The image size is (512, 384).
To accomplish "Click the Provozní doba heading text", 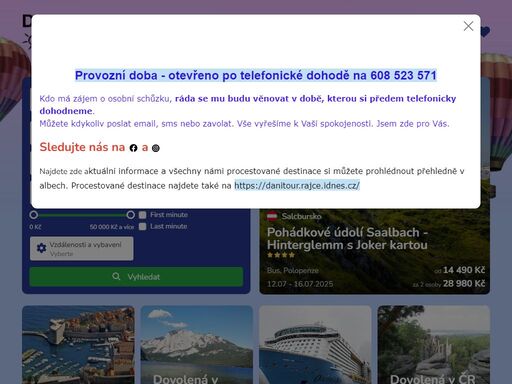I will [256, 75].
